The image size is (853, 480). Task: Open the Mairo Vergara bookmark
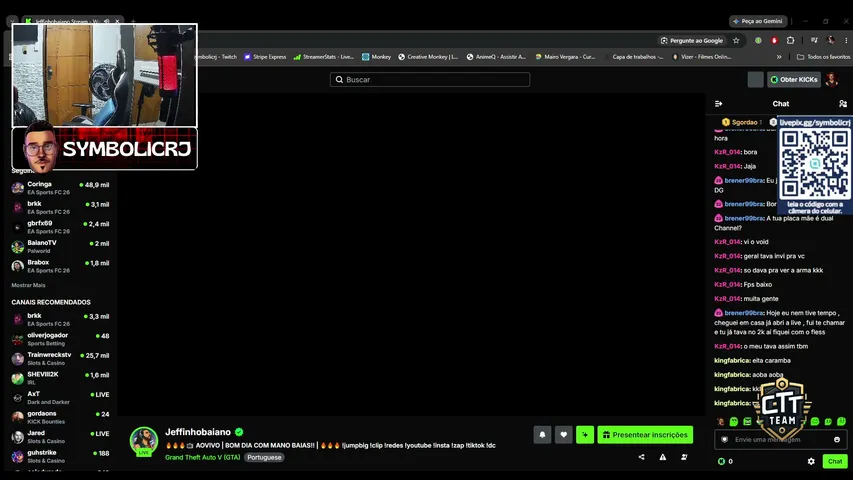click(565, 57)
